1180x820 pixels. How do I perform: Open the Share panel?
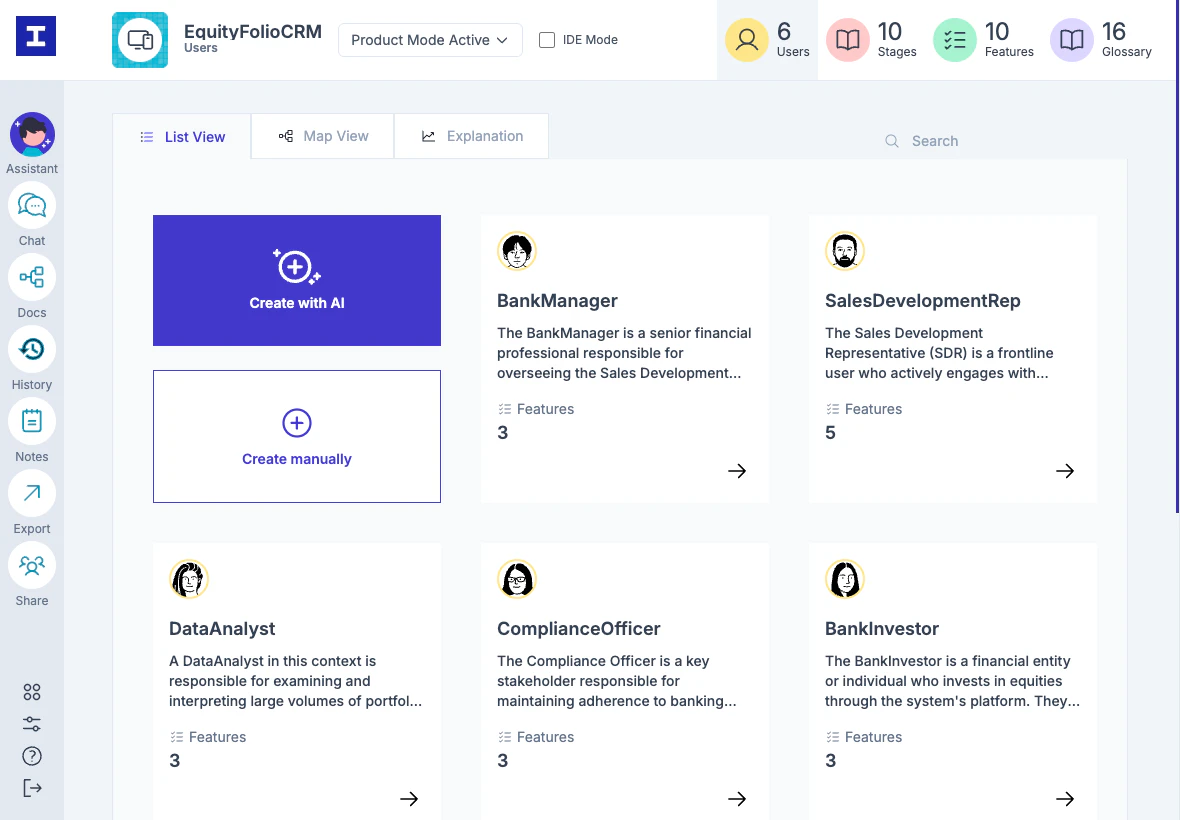[x=32, y=565]
